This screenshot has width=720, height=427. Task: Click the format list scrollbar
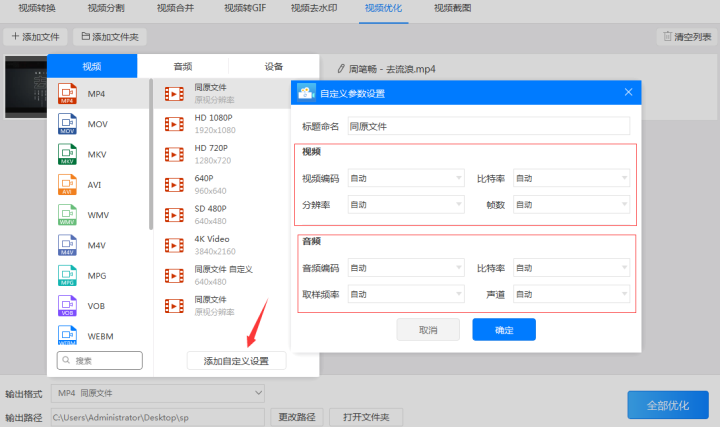(151, 154)
